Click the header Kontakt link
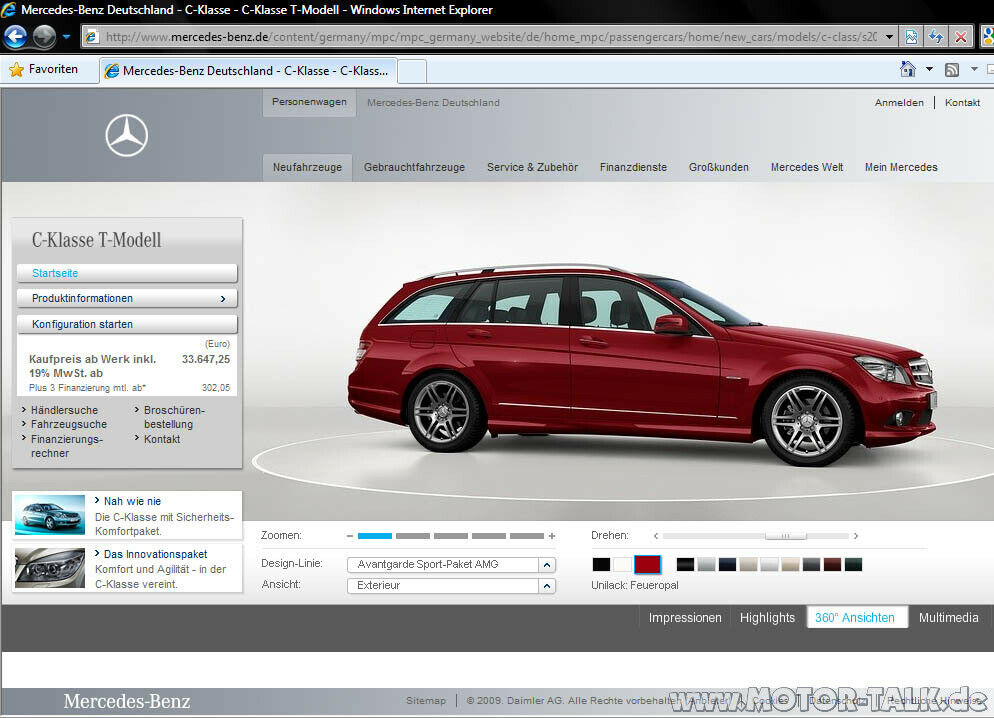 pyautogui.click(x=962, y=103)
